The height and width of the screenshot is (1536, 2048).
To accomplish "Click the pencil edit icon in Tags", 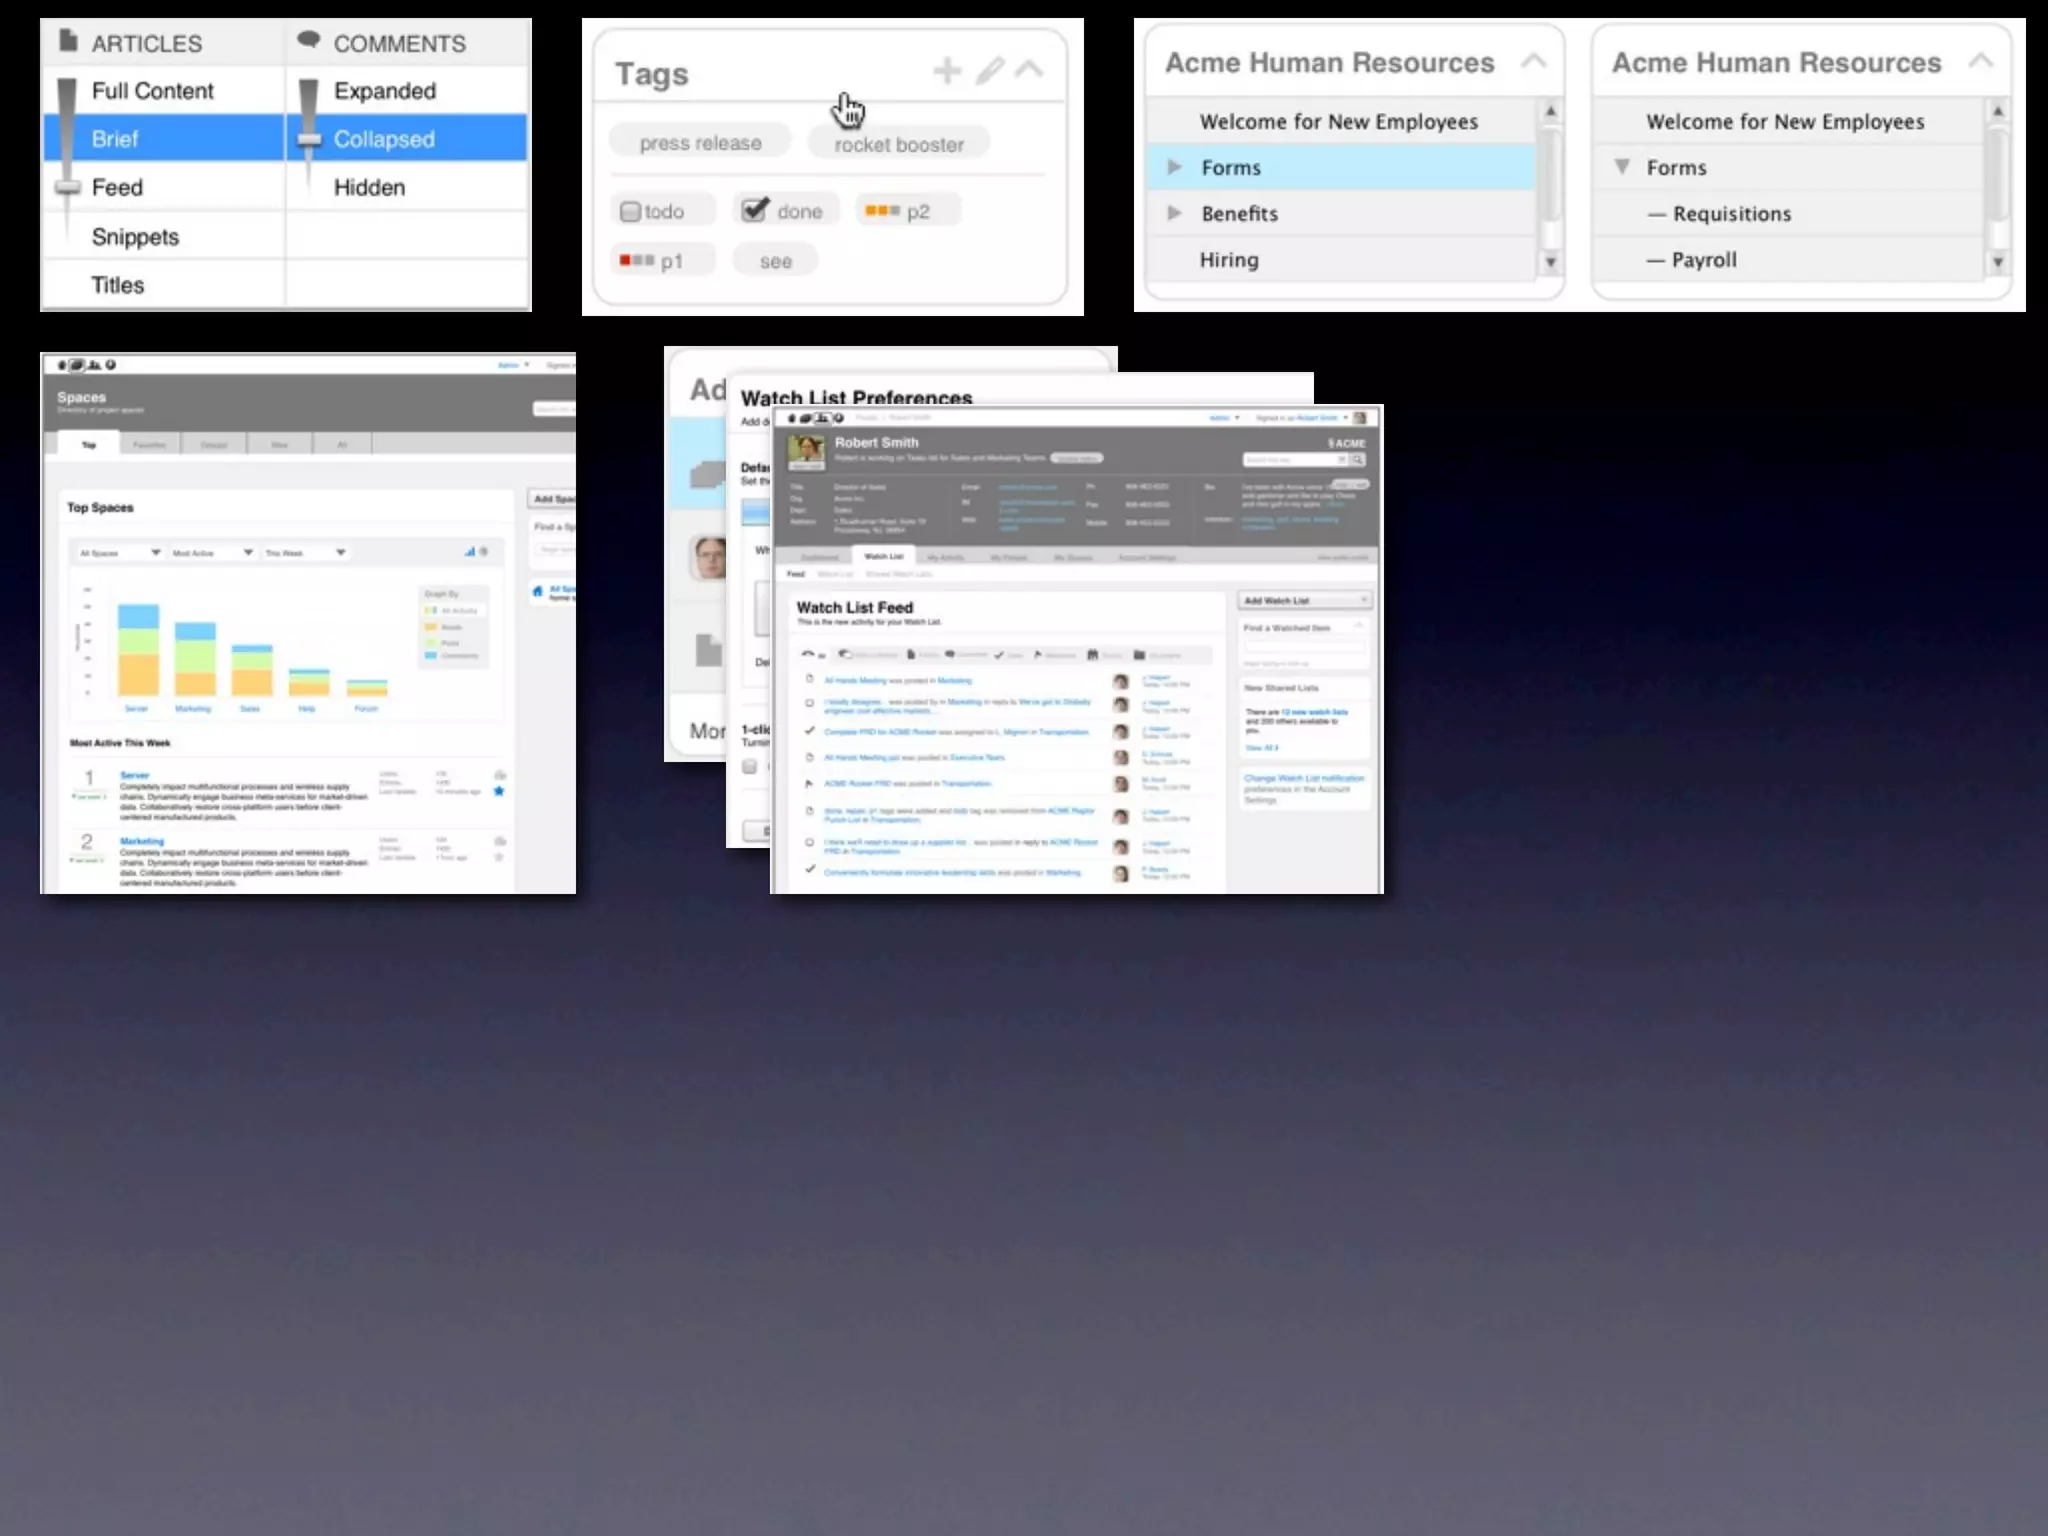I will (990, 71).
